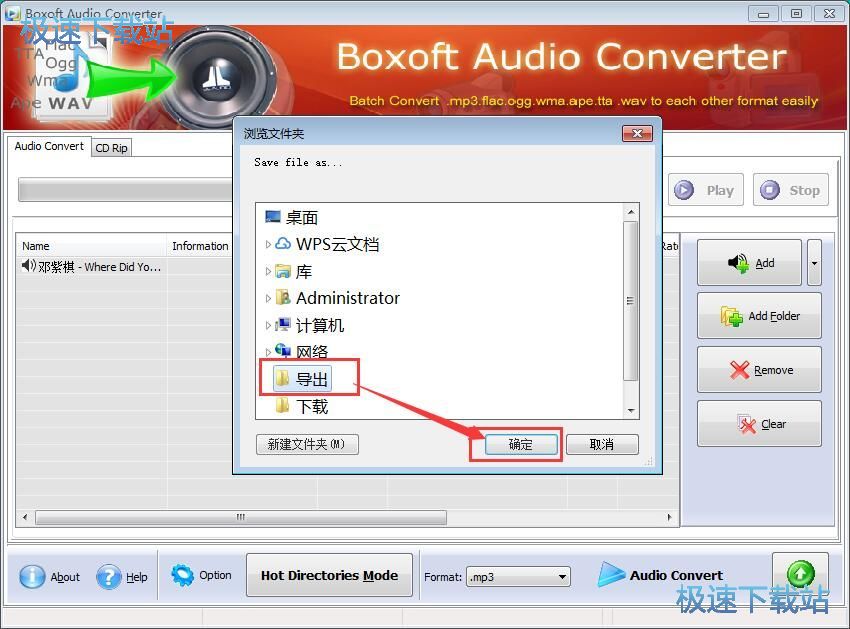This screenshot has width=850, height=629.
Task: Click the speaker icon beside the track
Action: [28, 266]
